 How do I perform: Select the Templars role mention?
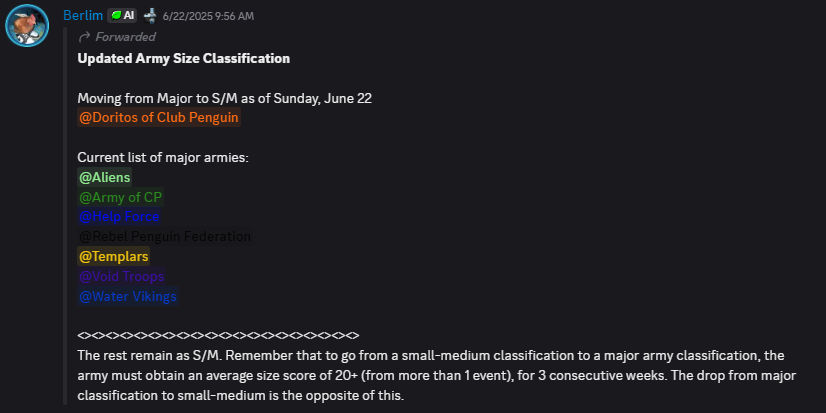[x=113, y=257]
